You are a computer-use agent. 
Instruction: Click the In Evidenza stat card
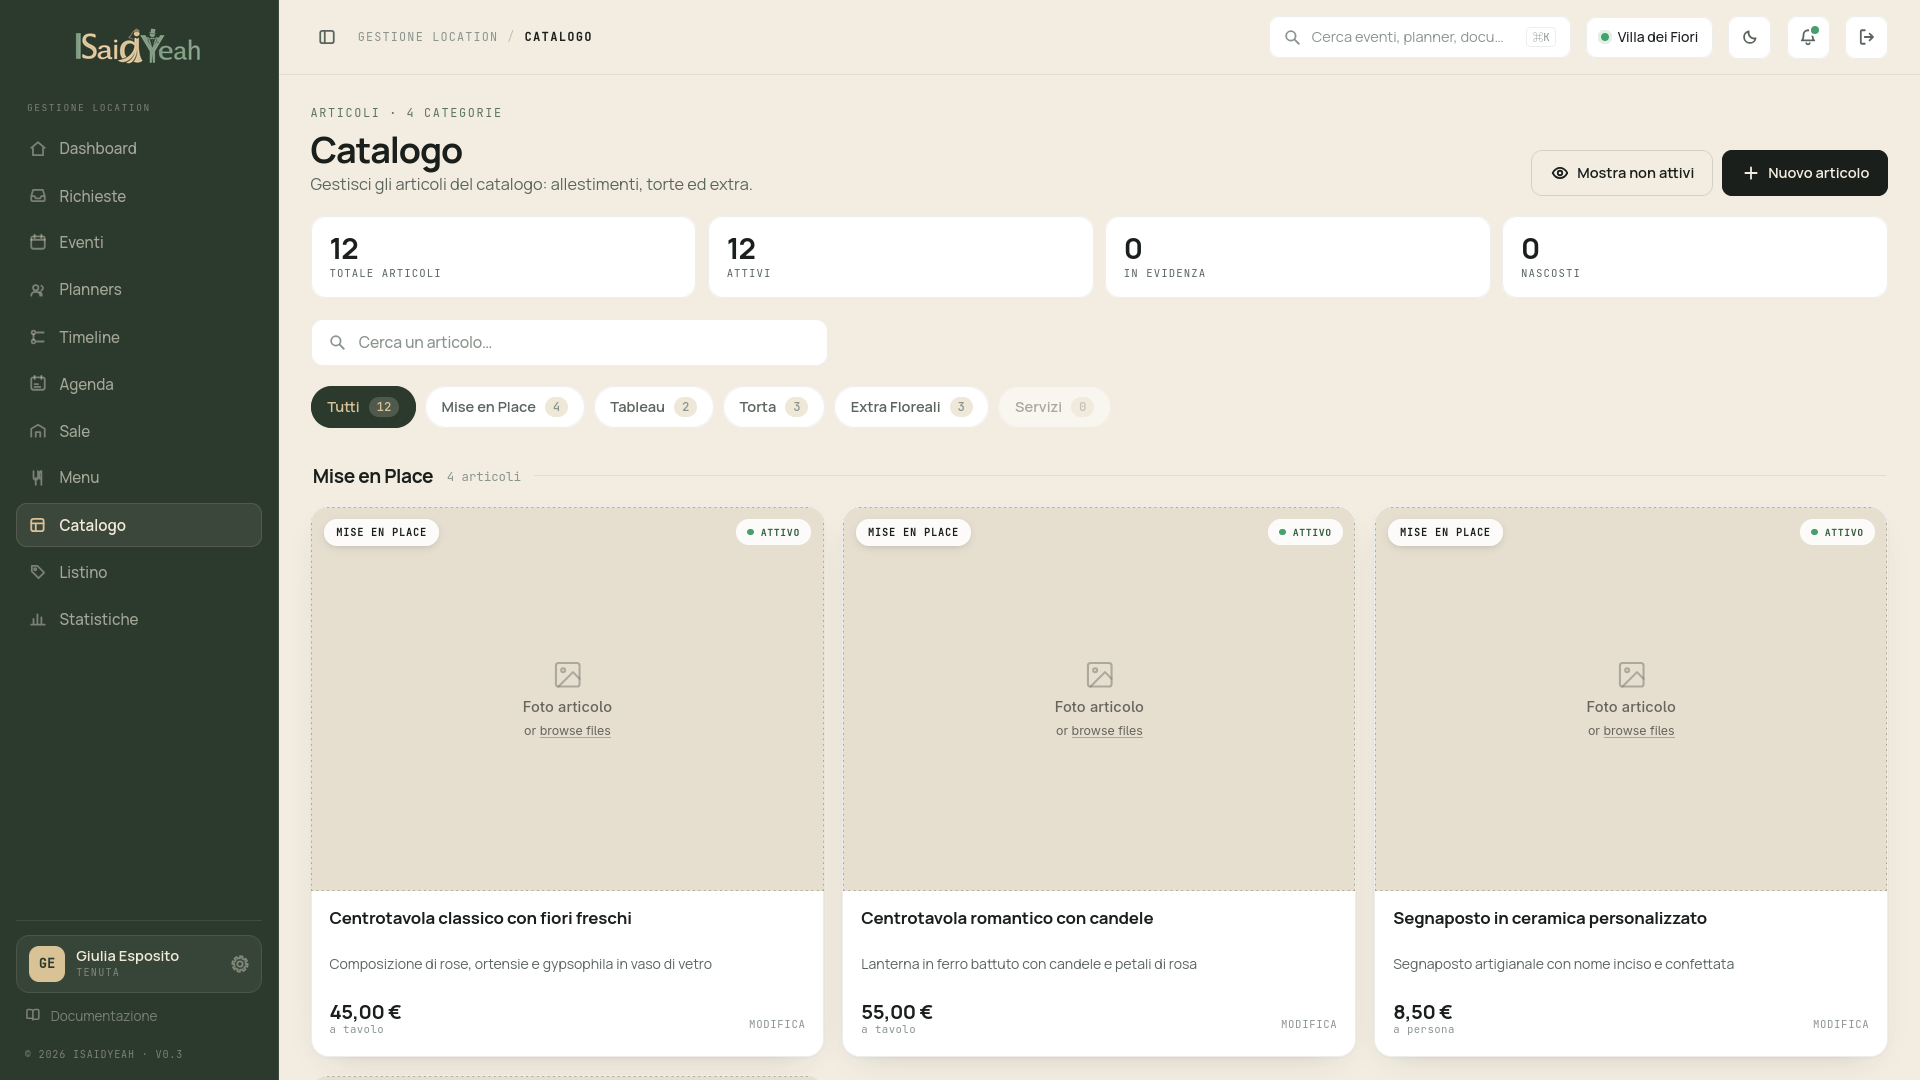coord(1297,257)
